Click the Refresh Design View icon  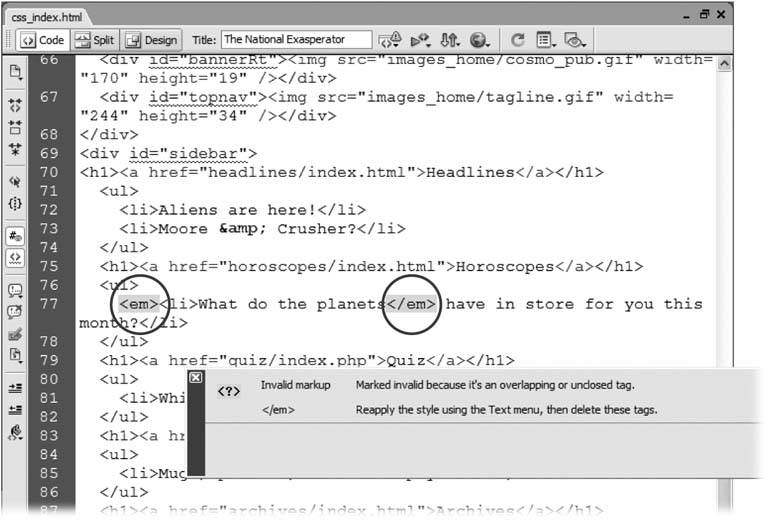point(517,40)
